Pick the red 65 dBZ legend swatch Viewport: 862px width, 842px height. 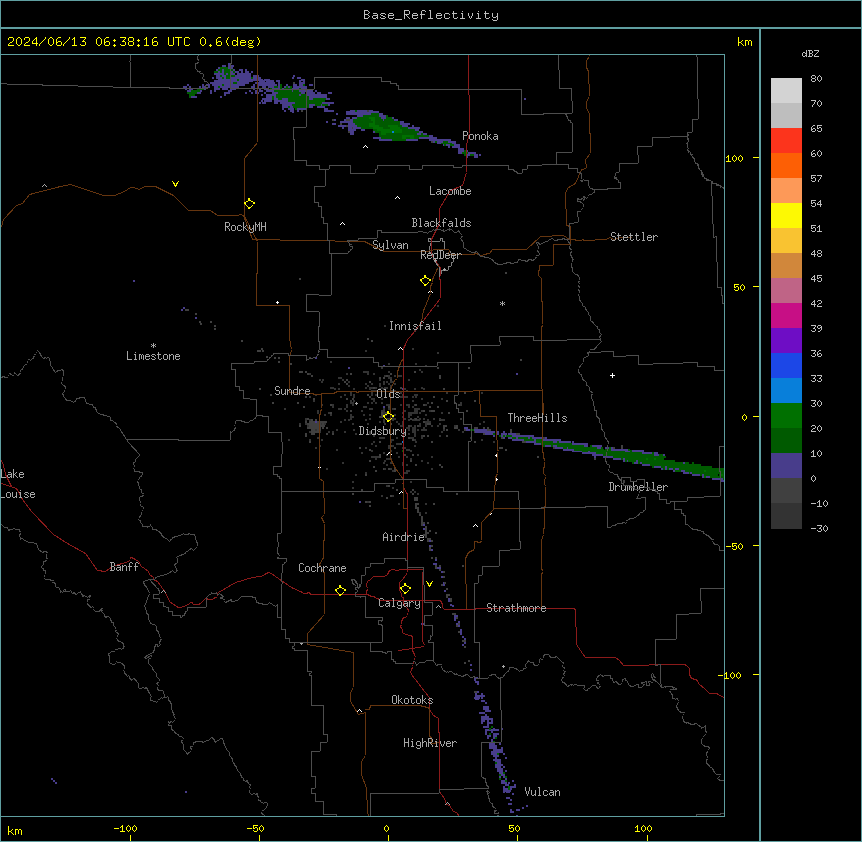(786, 140)
